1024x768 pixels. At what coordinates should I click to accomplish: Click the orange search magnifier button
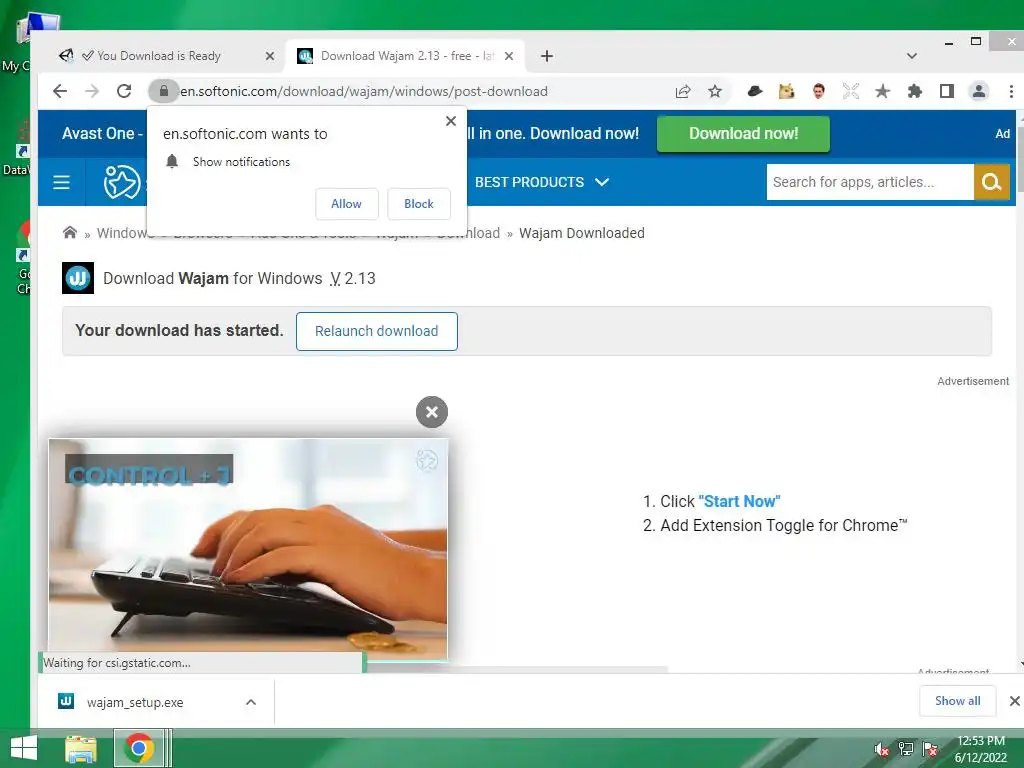click(x=991, y=182)
